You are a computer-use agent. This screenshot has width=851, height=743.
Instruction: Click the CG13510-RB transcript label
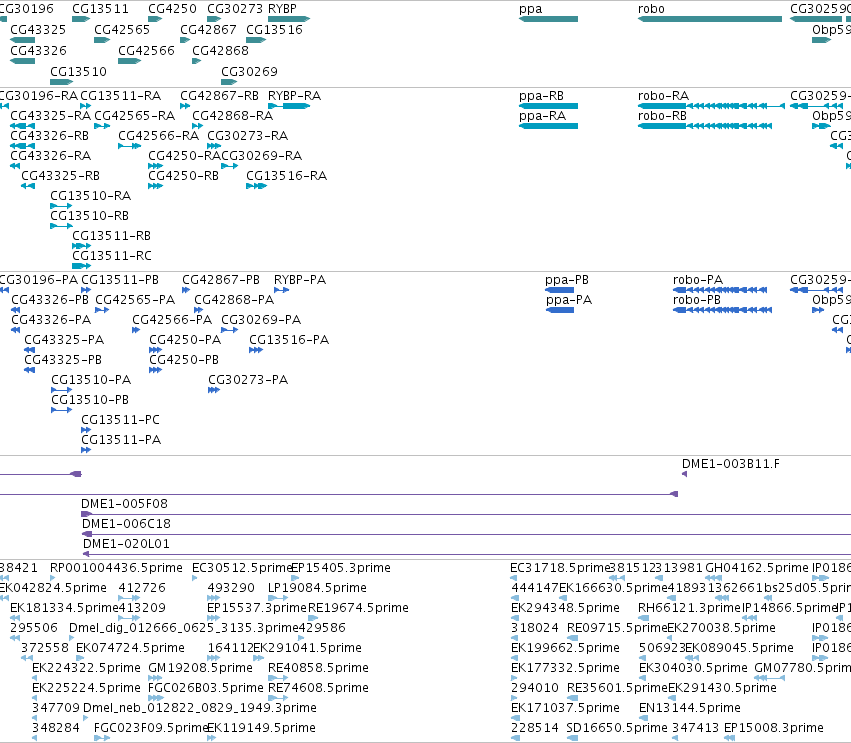pyautogui.click(x=90, y=215)
